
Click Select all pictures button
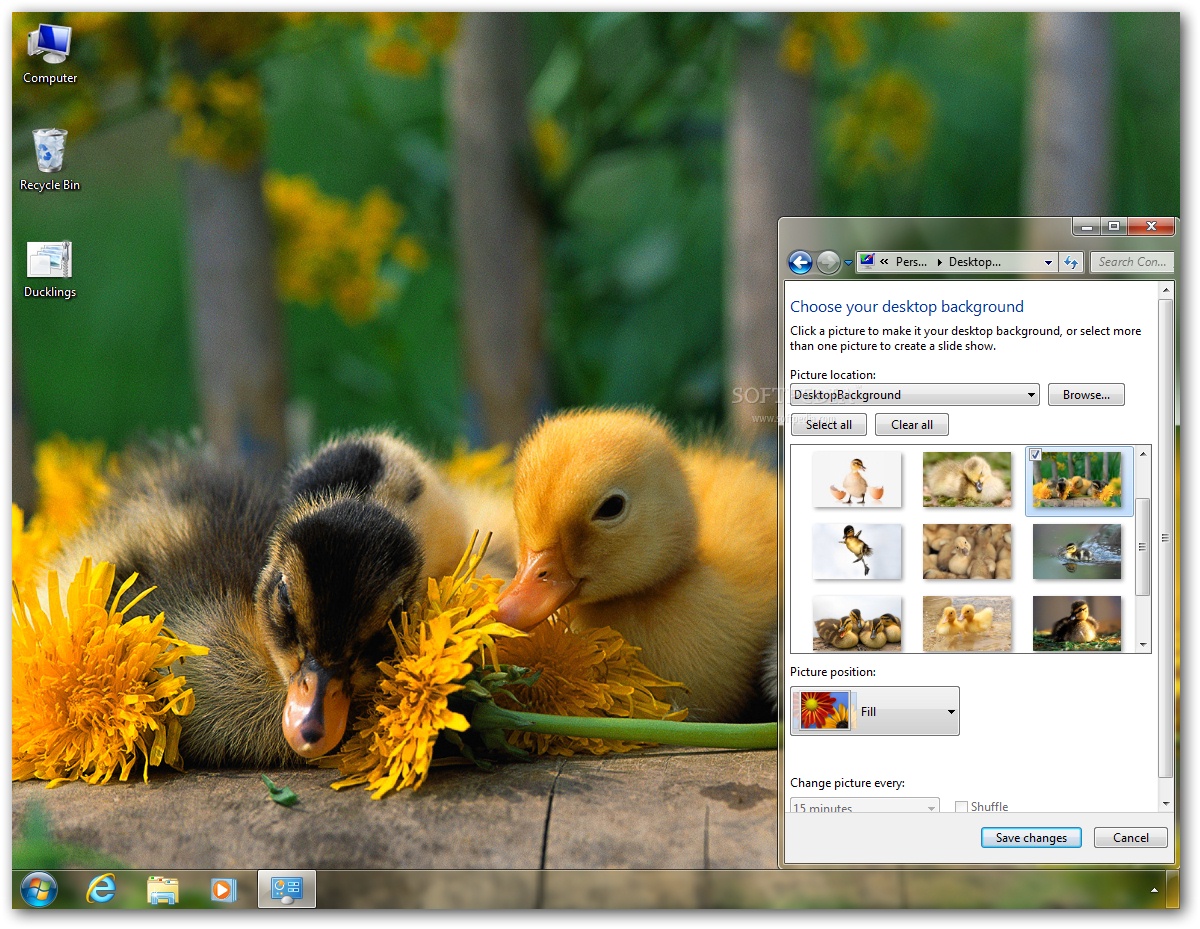click(829, 425)
